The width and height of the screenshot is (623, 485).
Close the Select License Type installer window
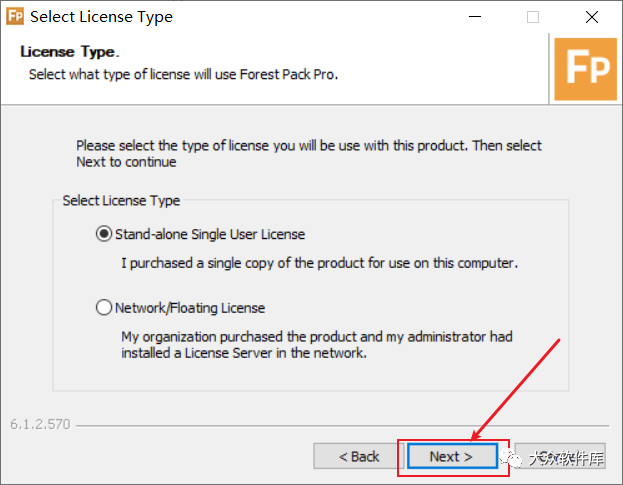pos(592,17)
